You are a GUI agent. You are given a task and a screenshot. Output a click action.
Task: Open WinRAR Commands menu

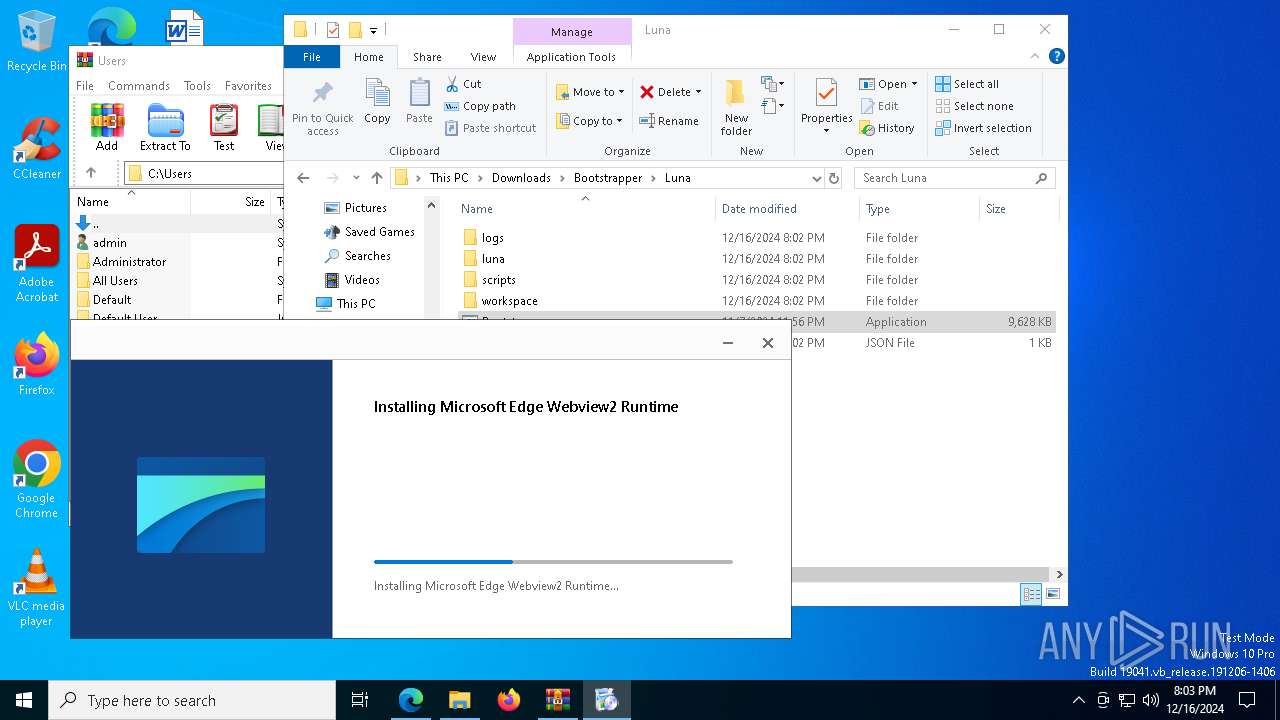[x=139, y=86]
